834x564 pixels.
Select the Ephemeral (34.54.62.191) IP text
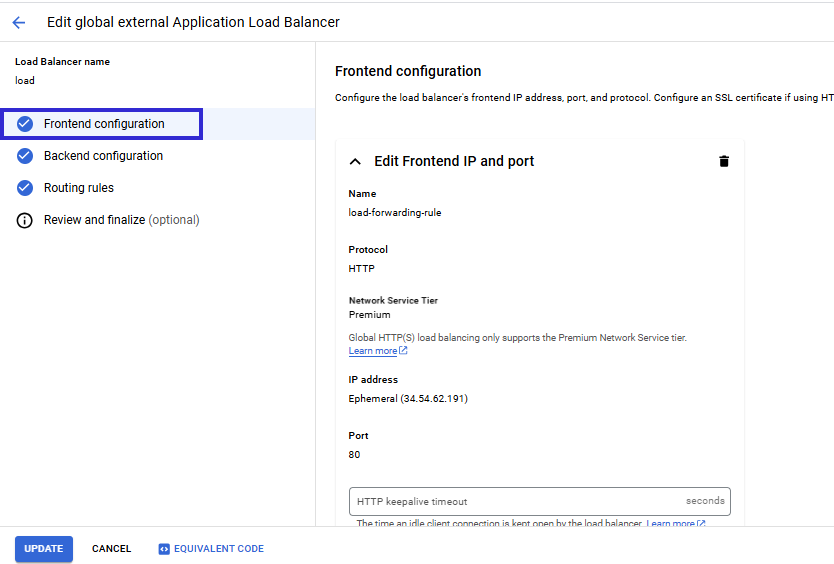[408, 399]
